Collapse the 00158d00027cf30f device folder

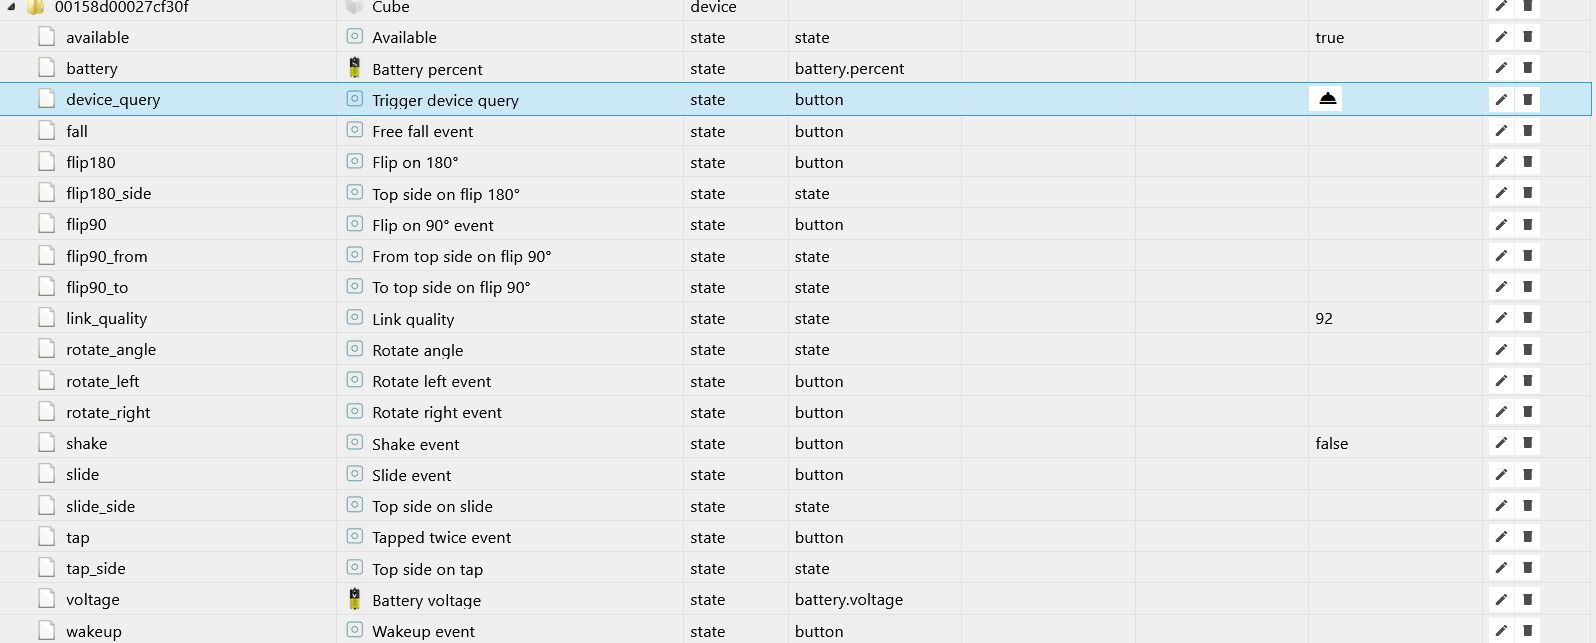tap(12, 6)
